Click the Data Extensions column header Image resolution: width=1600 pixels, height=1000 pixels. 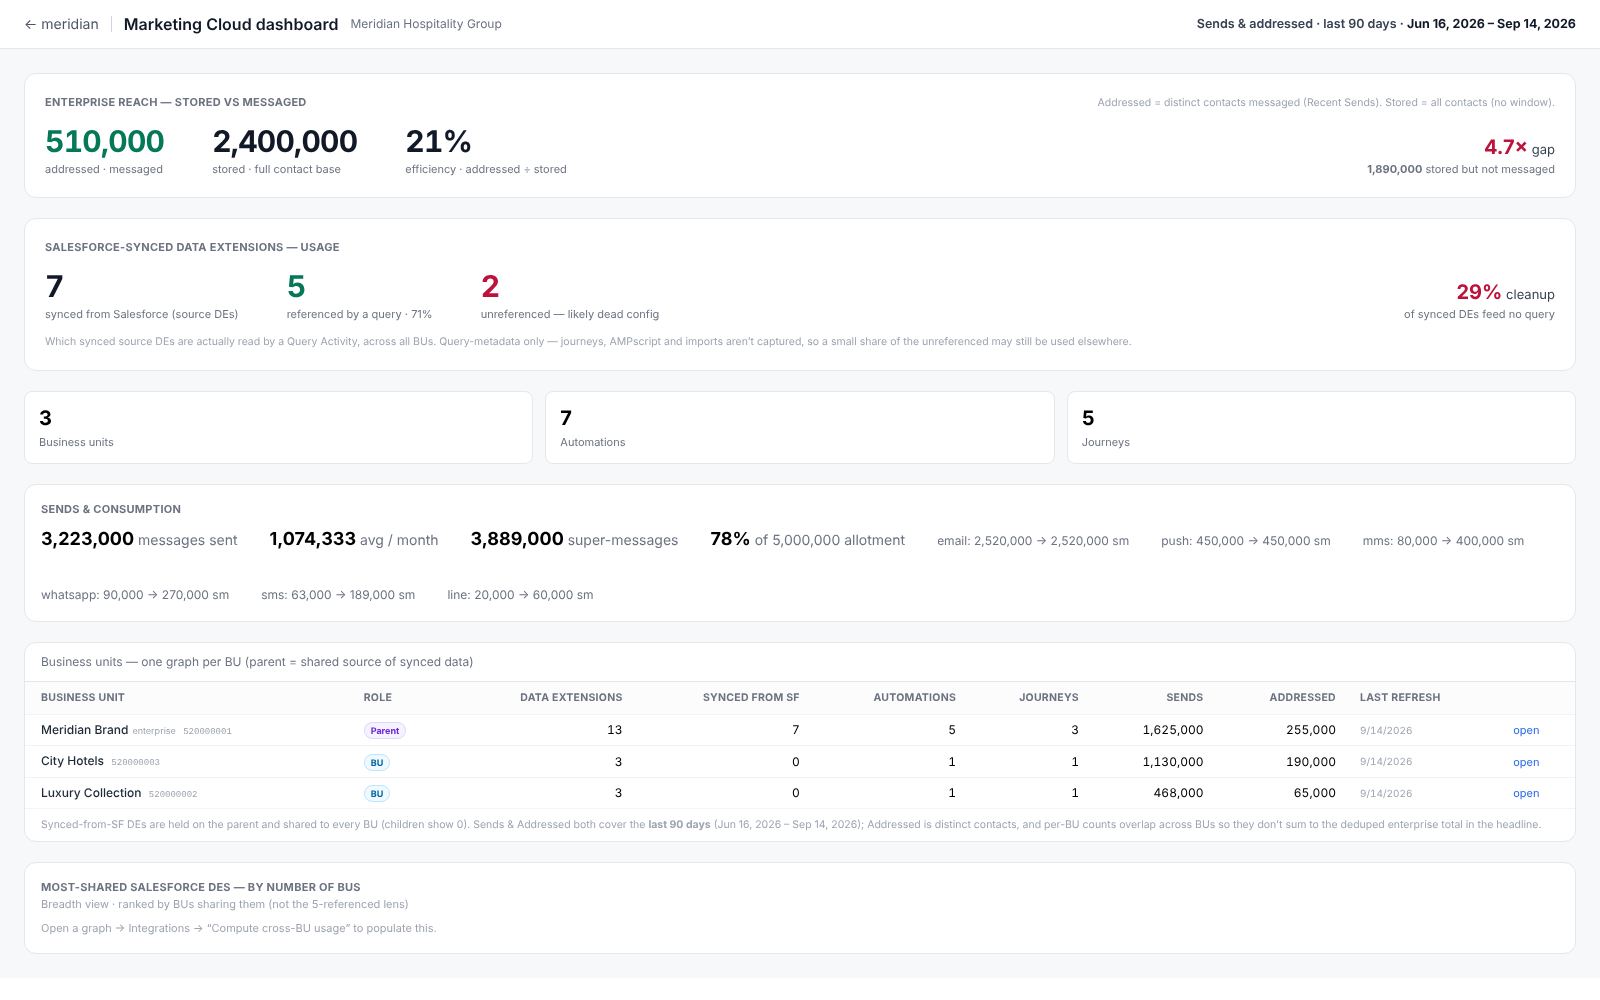(571, 698)
